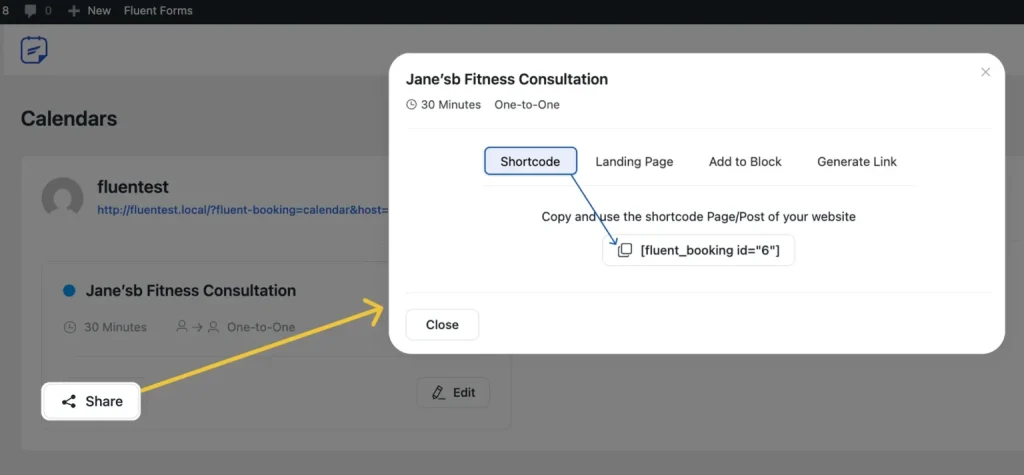Click the FluentBooking logo icon
Image resolution: width=1024 pixels, height=475 pixels.
(x=34, y=50)
